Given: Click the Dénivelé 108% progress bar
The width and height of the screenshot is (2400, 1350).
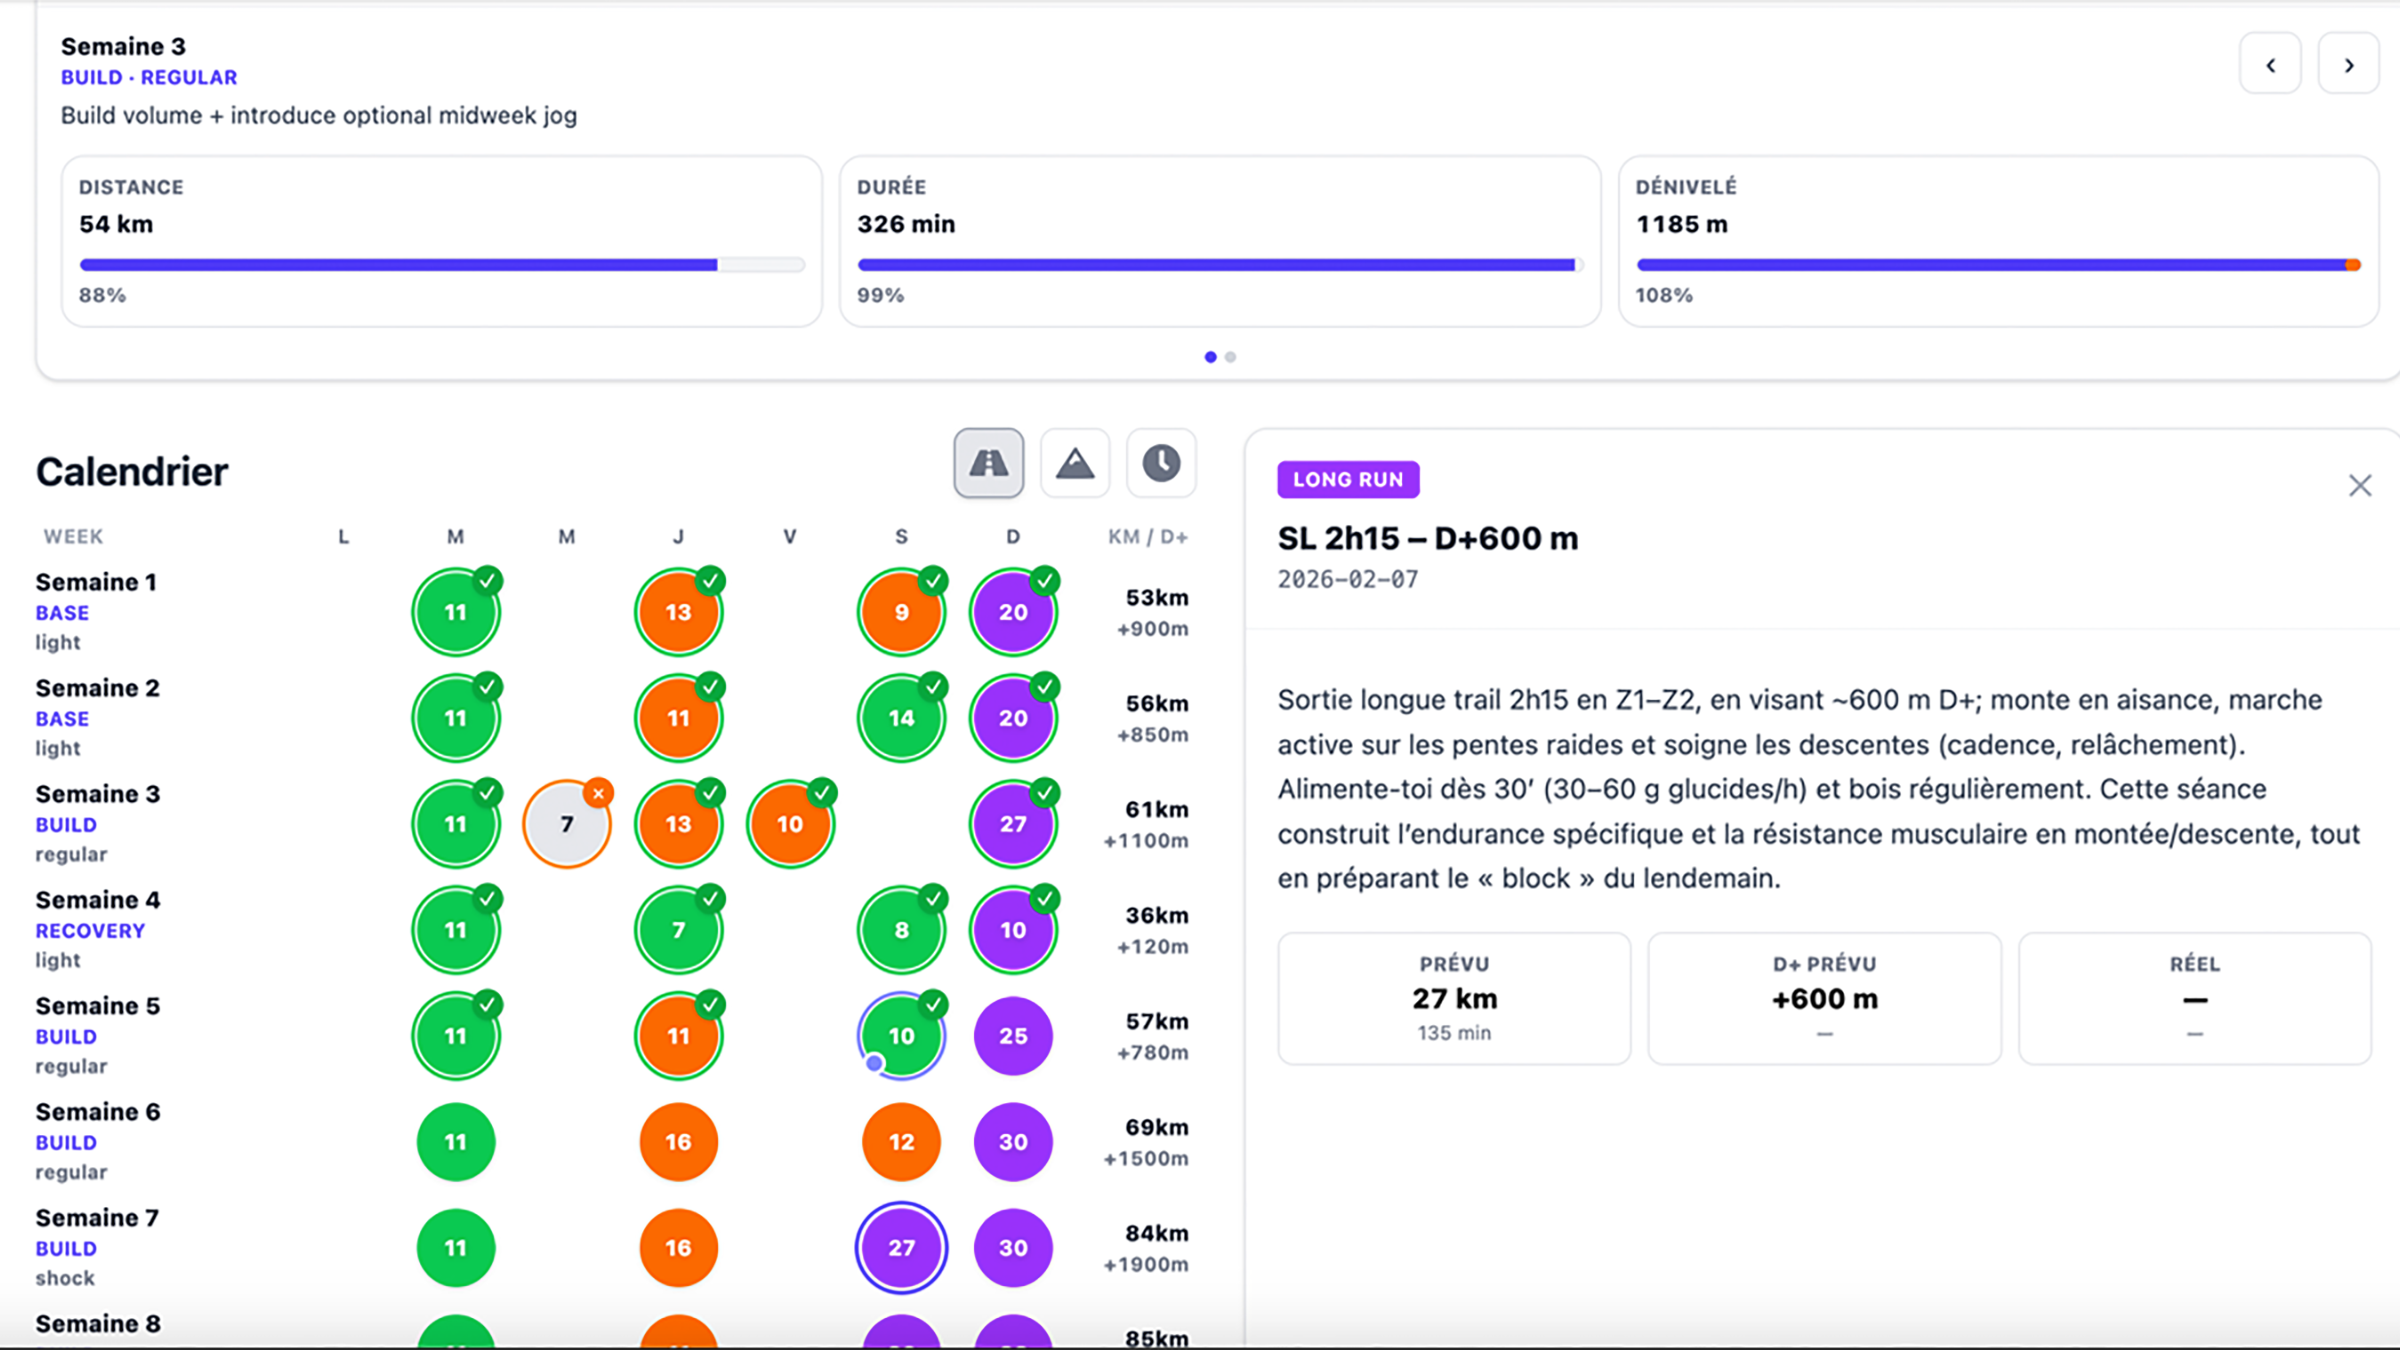Looking at the screenshot, I should tap(1999, 265).
